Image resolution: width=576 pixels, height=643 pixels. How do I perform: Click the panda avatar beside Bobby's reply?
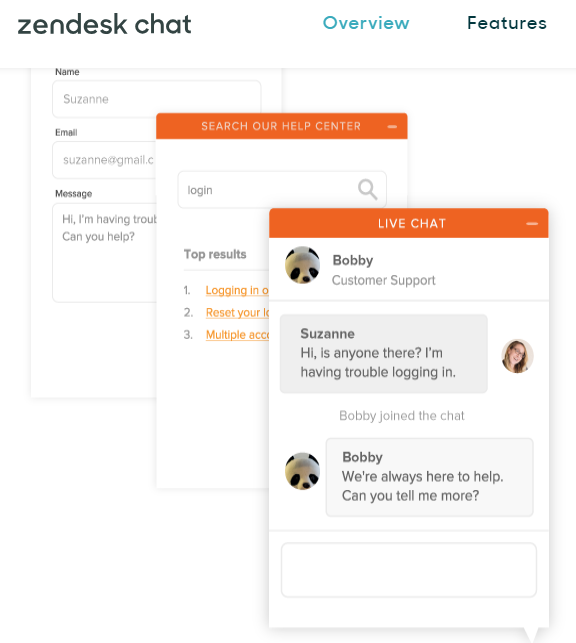coord(303,471)
